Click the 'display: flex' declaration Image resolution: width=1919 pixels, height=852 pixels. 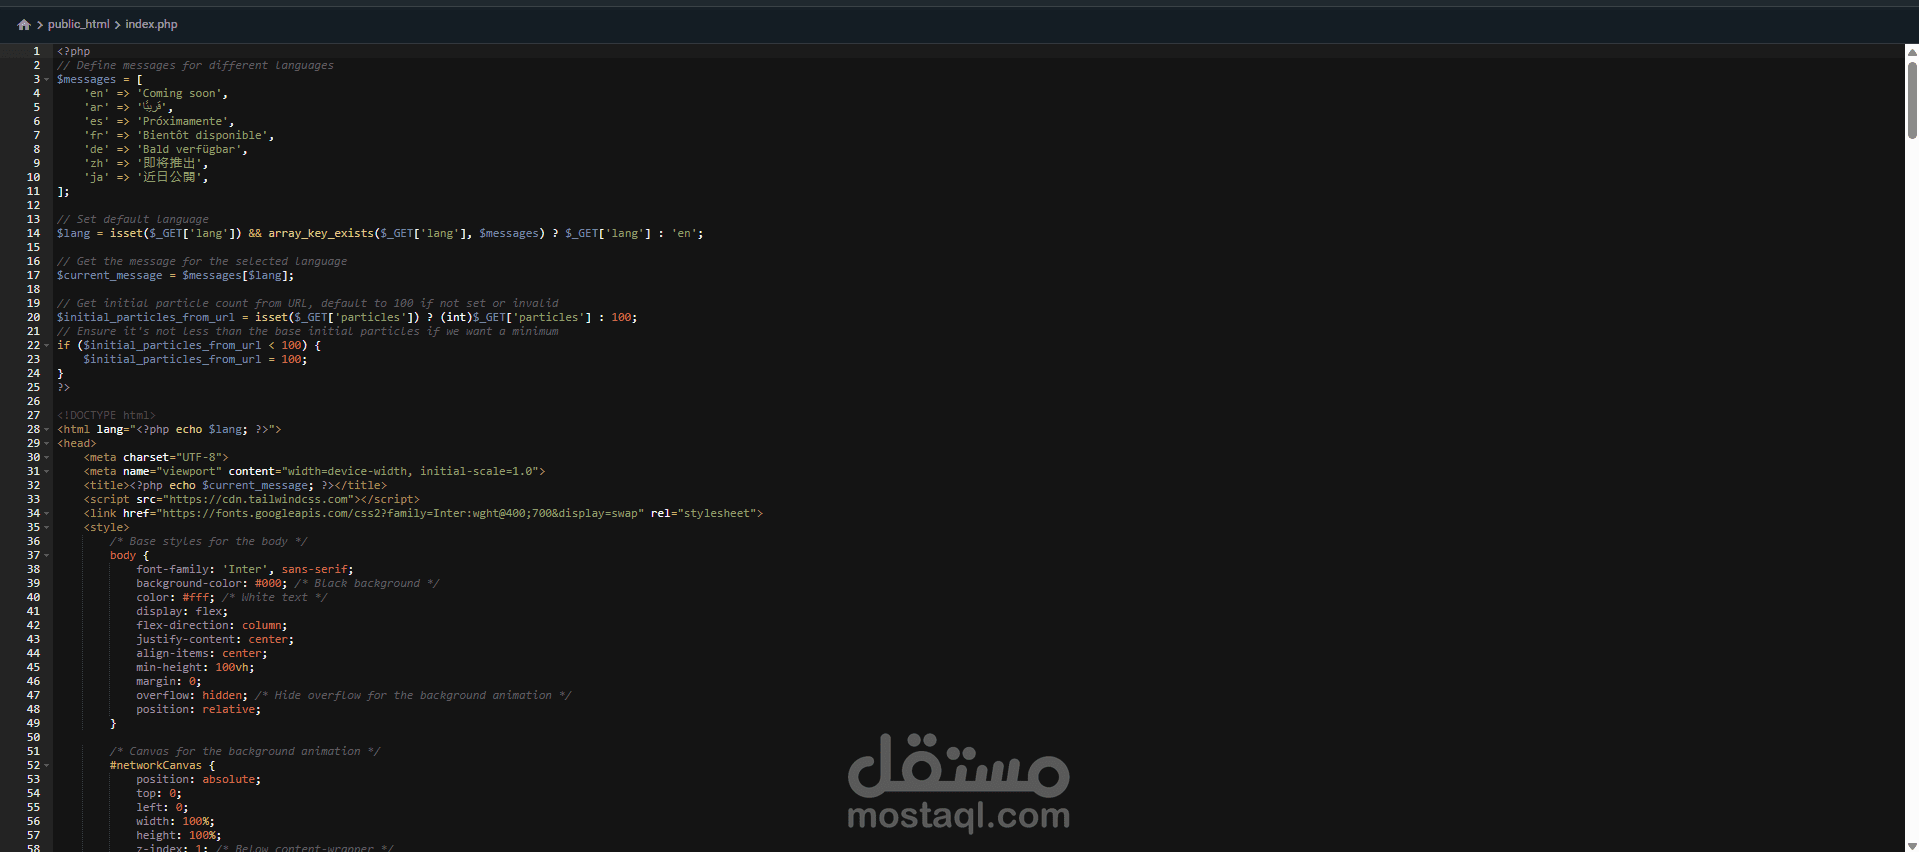pos(182,611)
